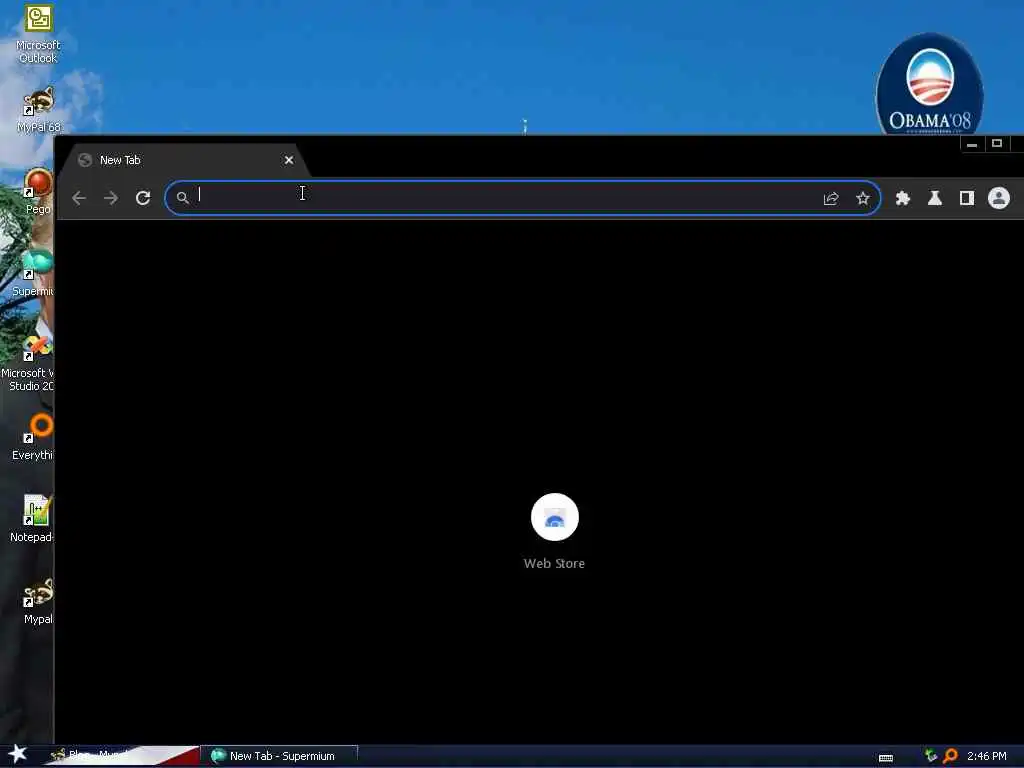Select the bottom Mypal desktop shortcut

38,601
